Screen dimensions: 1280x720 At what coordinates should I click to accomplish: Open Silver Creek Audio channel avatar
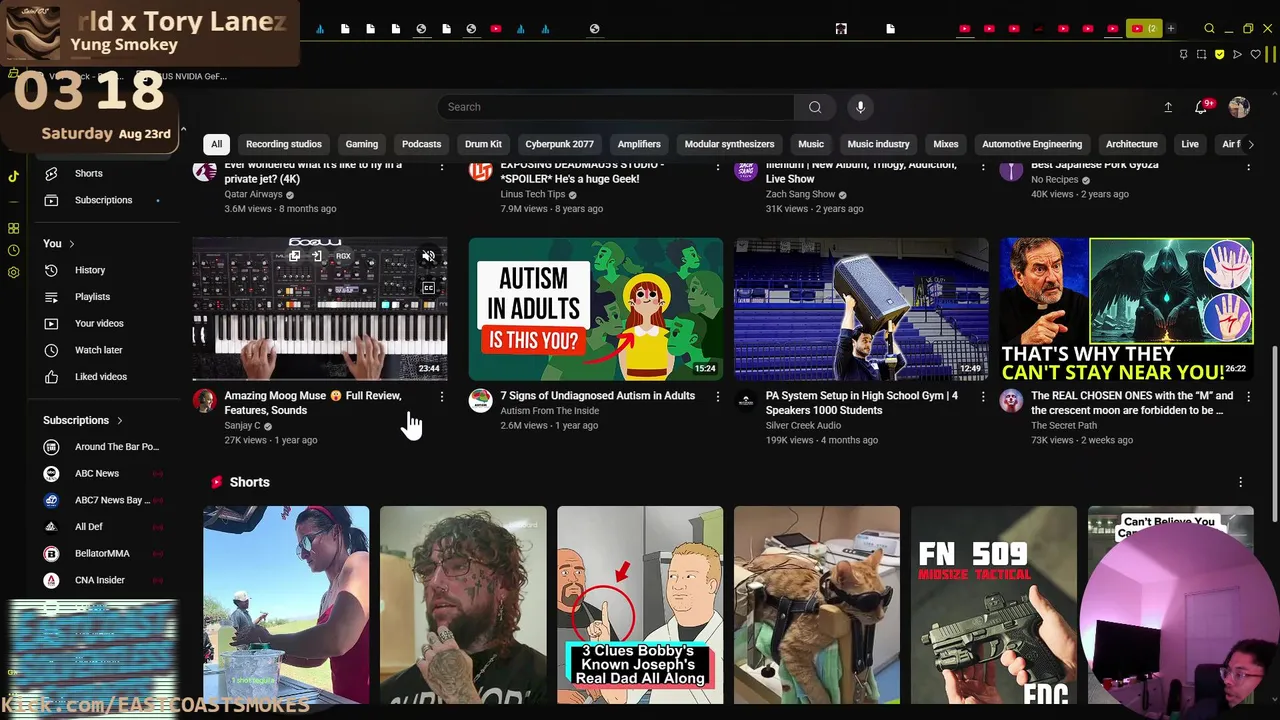point(746,401)
